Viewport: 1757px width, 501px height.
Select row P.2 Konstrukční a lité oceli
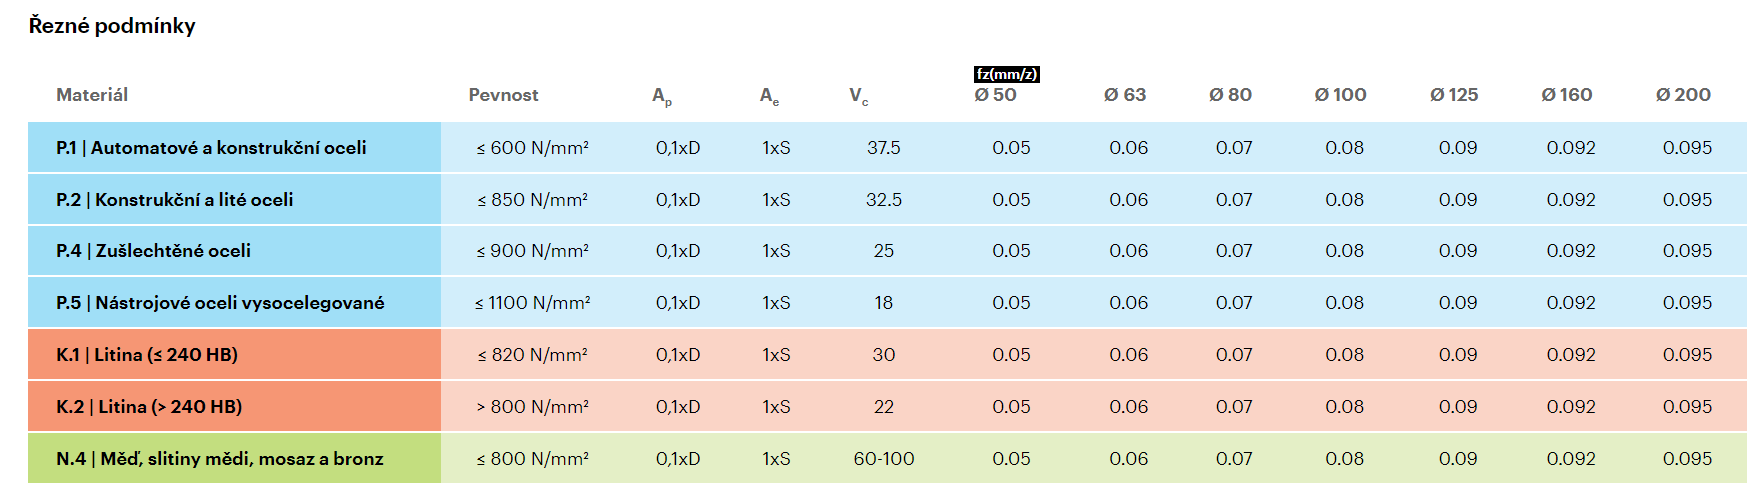tap(175, 200)
